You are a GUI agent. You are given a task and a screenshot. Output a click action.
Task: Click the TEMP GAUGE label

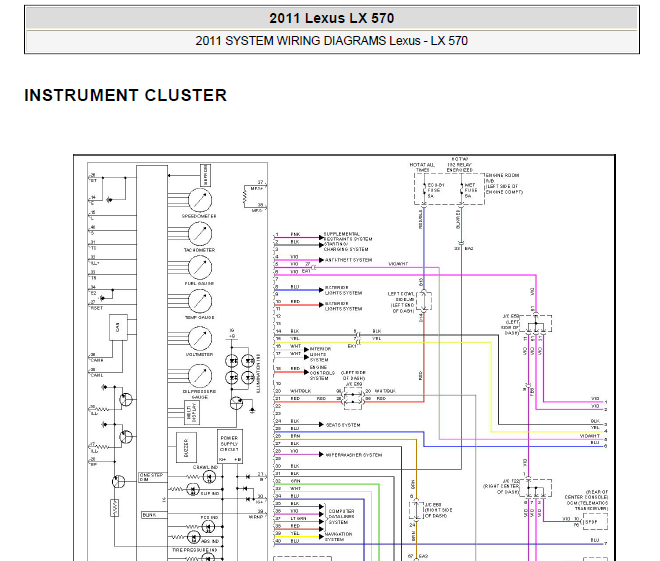click(x=200, y=317)
